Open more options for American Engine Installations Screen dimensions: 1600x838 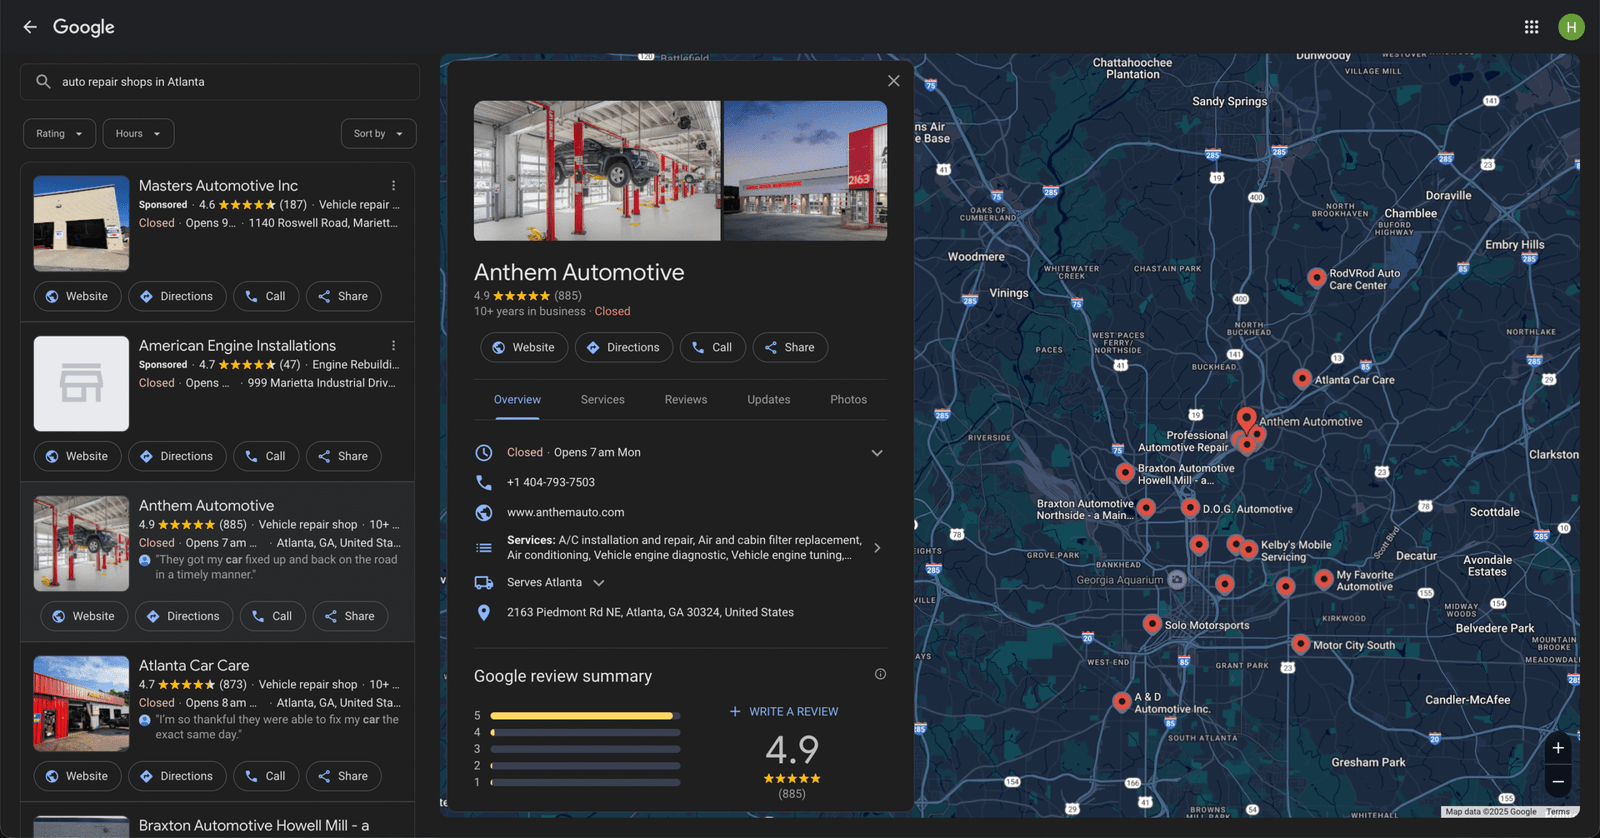[x=394, y=346]
